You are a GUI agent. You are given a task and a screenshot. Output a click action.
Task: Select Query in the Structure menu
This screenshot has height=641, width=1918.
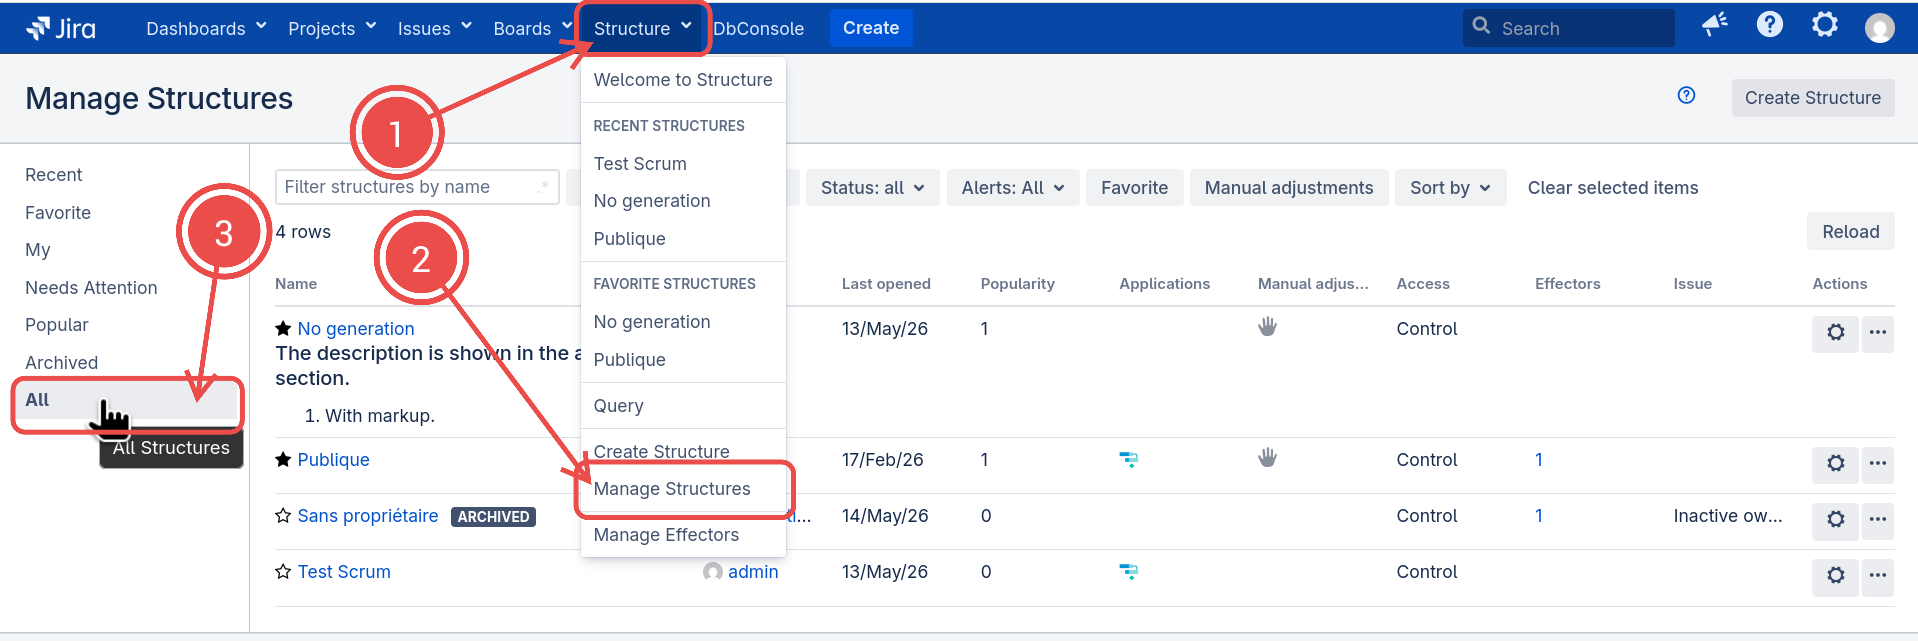[683, 406]
